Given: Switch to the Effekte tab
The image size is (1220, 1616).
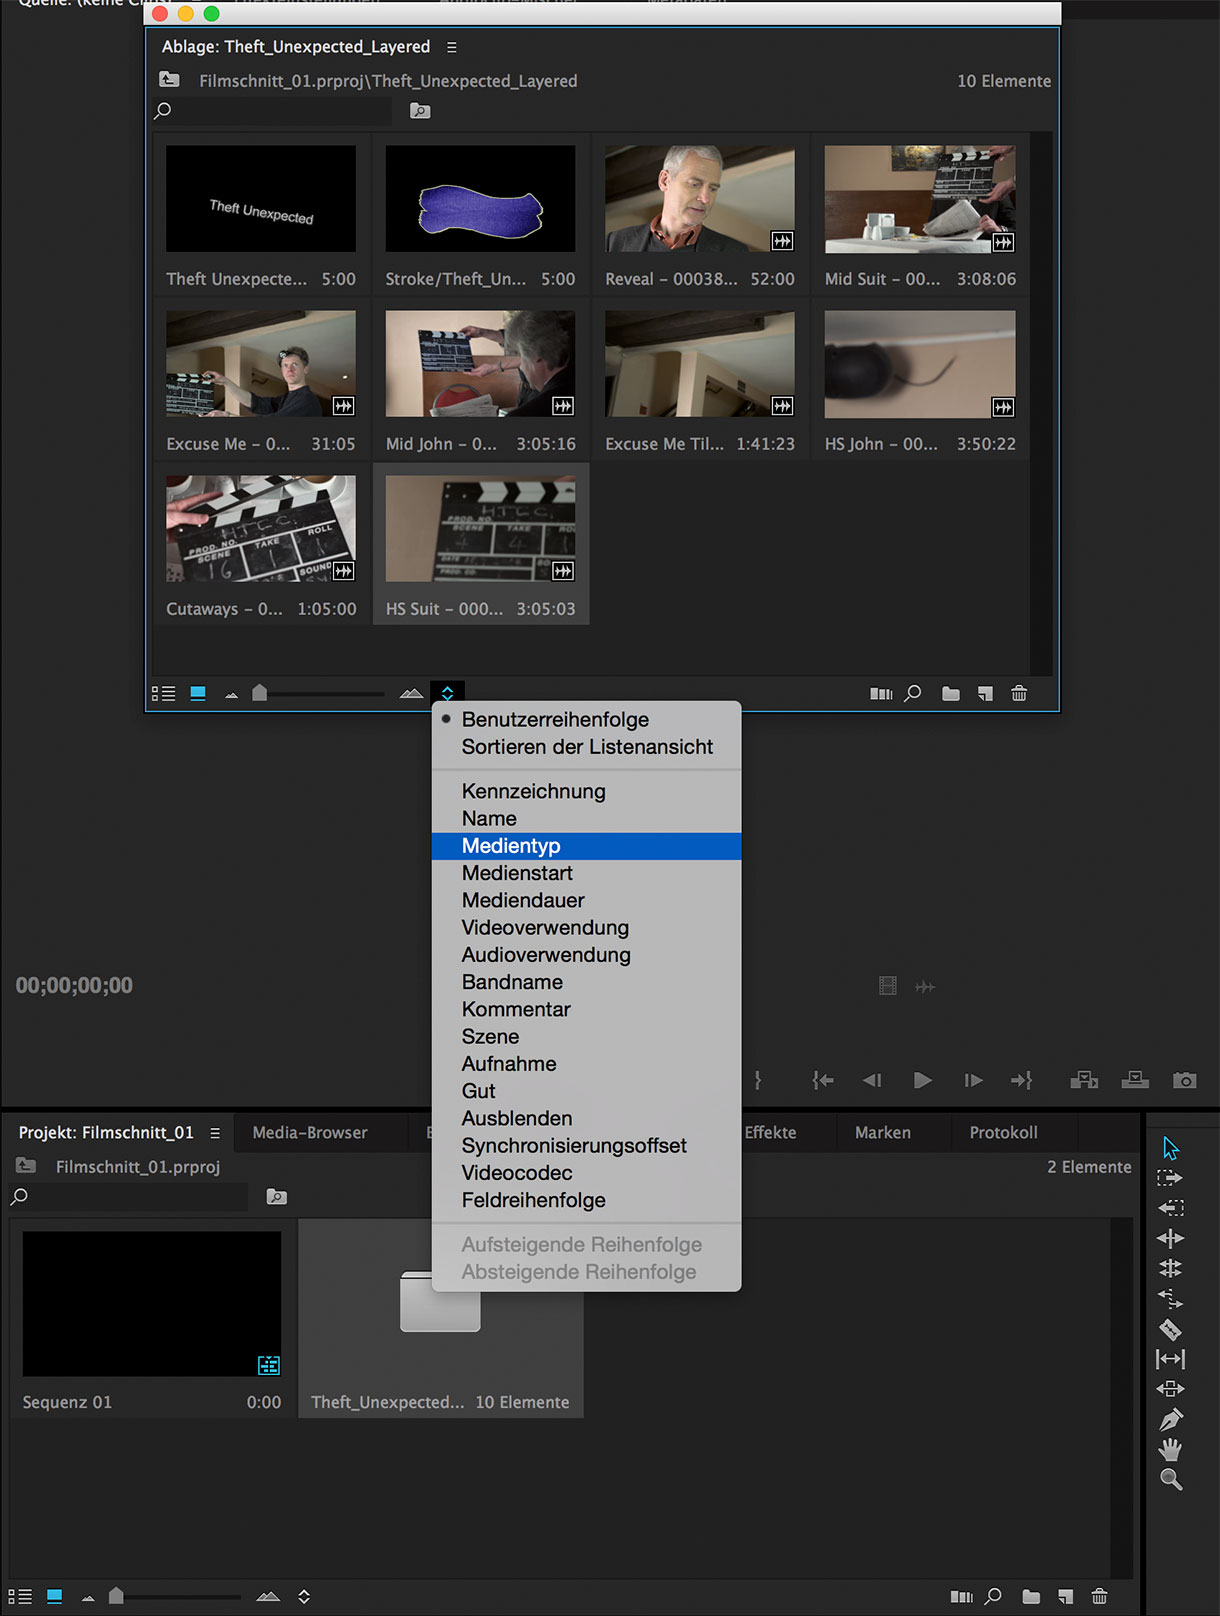Looking at the screenshot, I should coord(770,1133).
